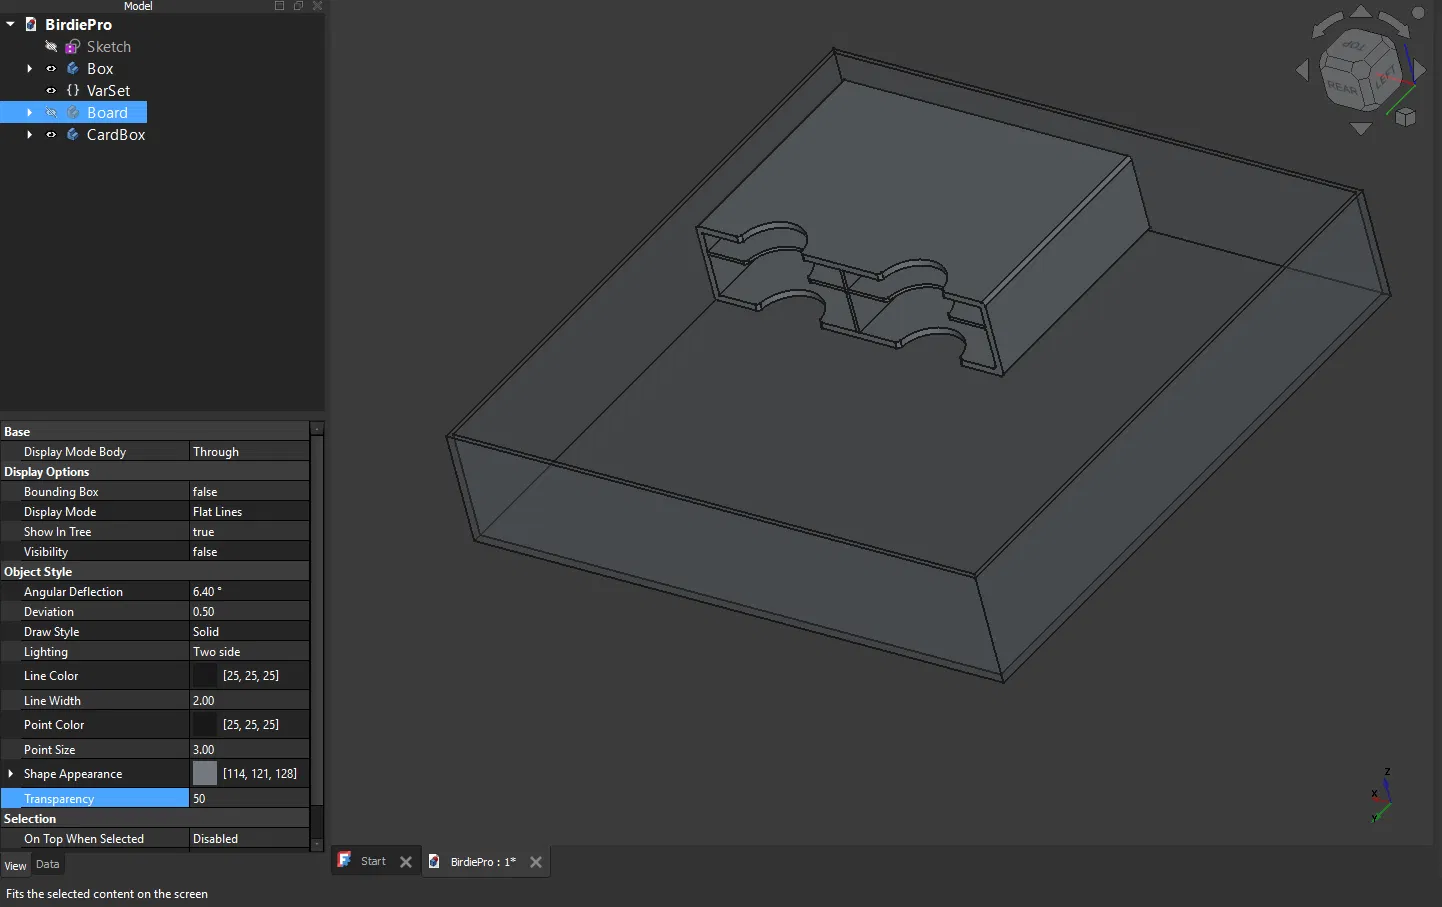This screenshot has width=1442, height=907.
Task: Click the TOP face of the navigation cube
Action: coord(1355,46)
